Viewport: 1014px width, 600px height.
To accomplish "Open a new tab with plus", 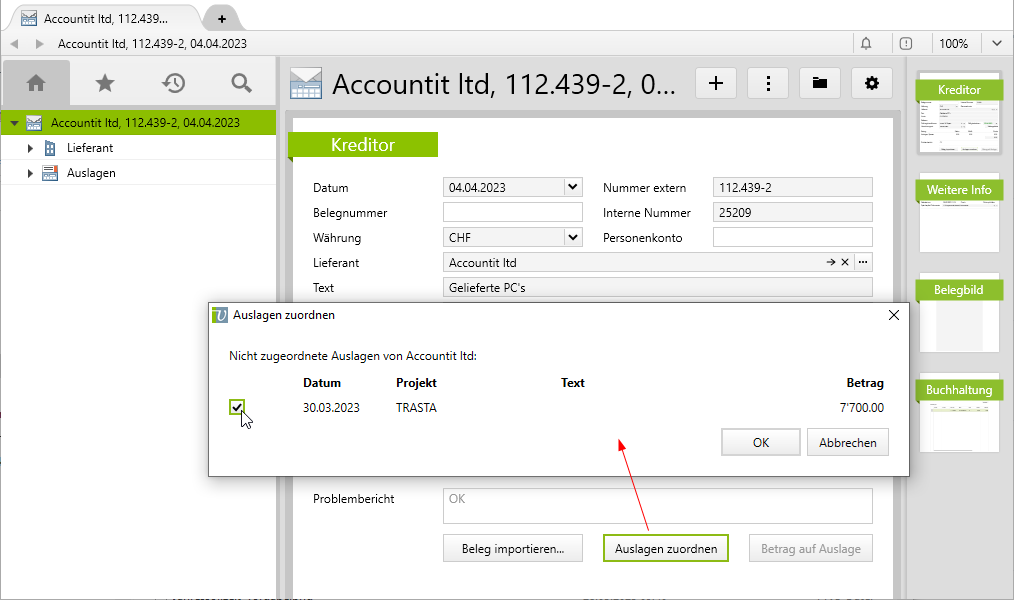I will [222, 19].
